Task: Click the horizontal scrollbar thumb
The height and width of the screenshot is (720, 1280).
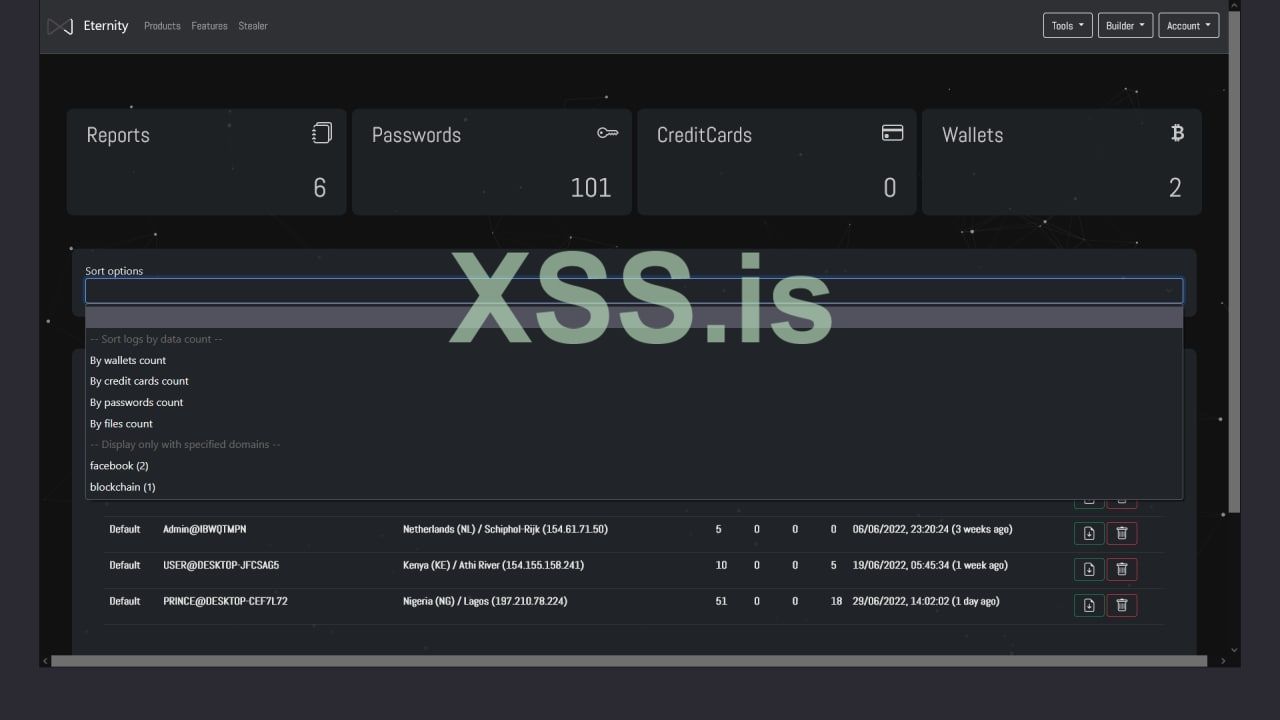Action: coord(629,661)
